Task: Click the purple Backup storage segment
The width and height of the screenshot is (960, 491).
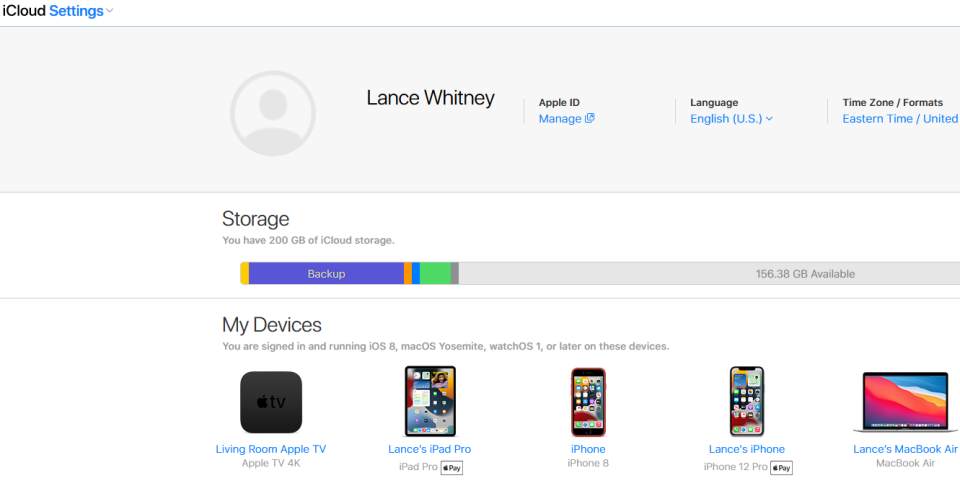Action: 326,274
